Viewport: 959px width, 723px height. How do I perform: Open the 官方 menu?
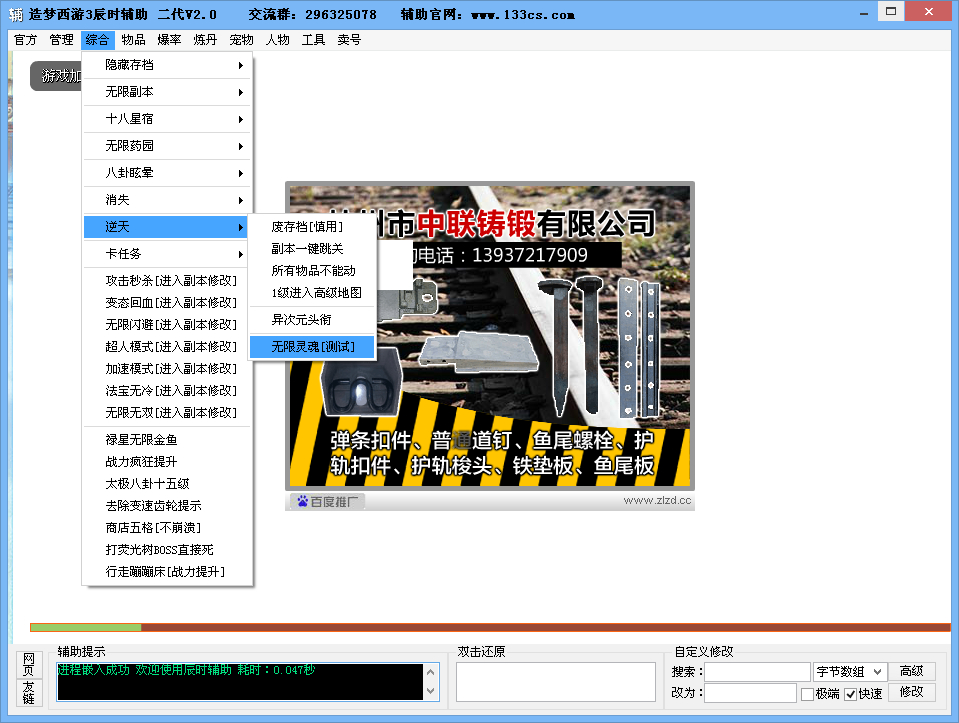click(26, 40)
